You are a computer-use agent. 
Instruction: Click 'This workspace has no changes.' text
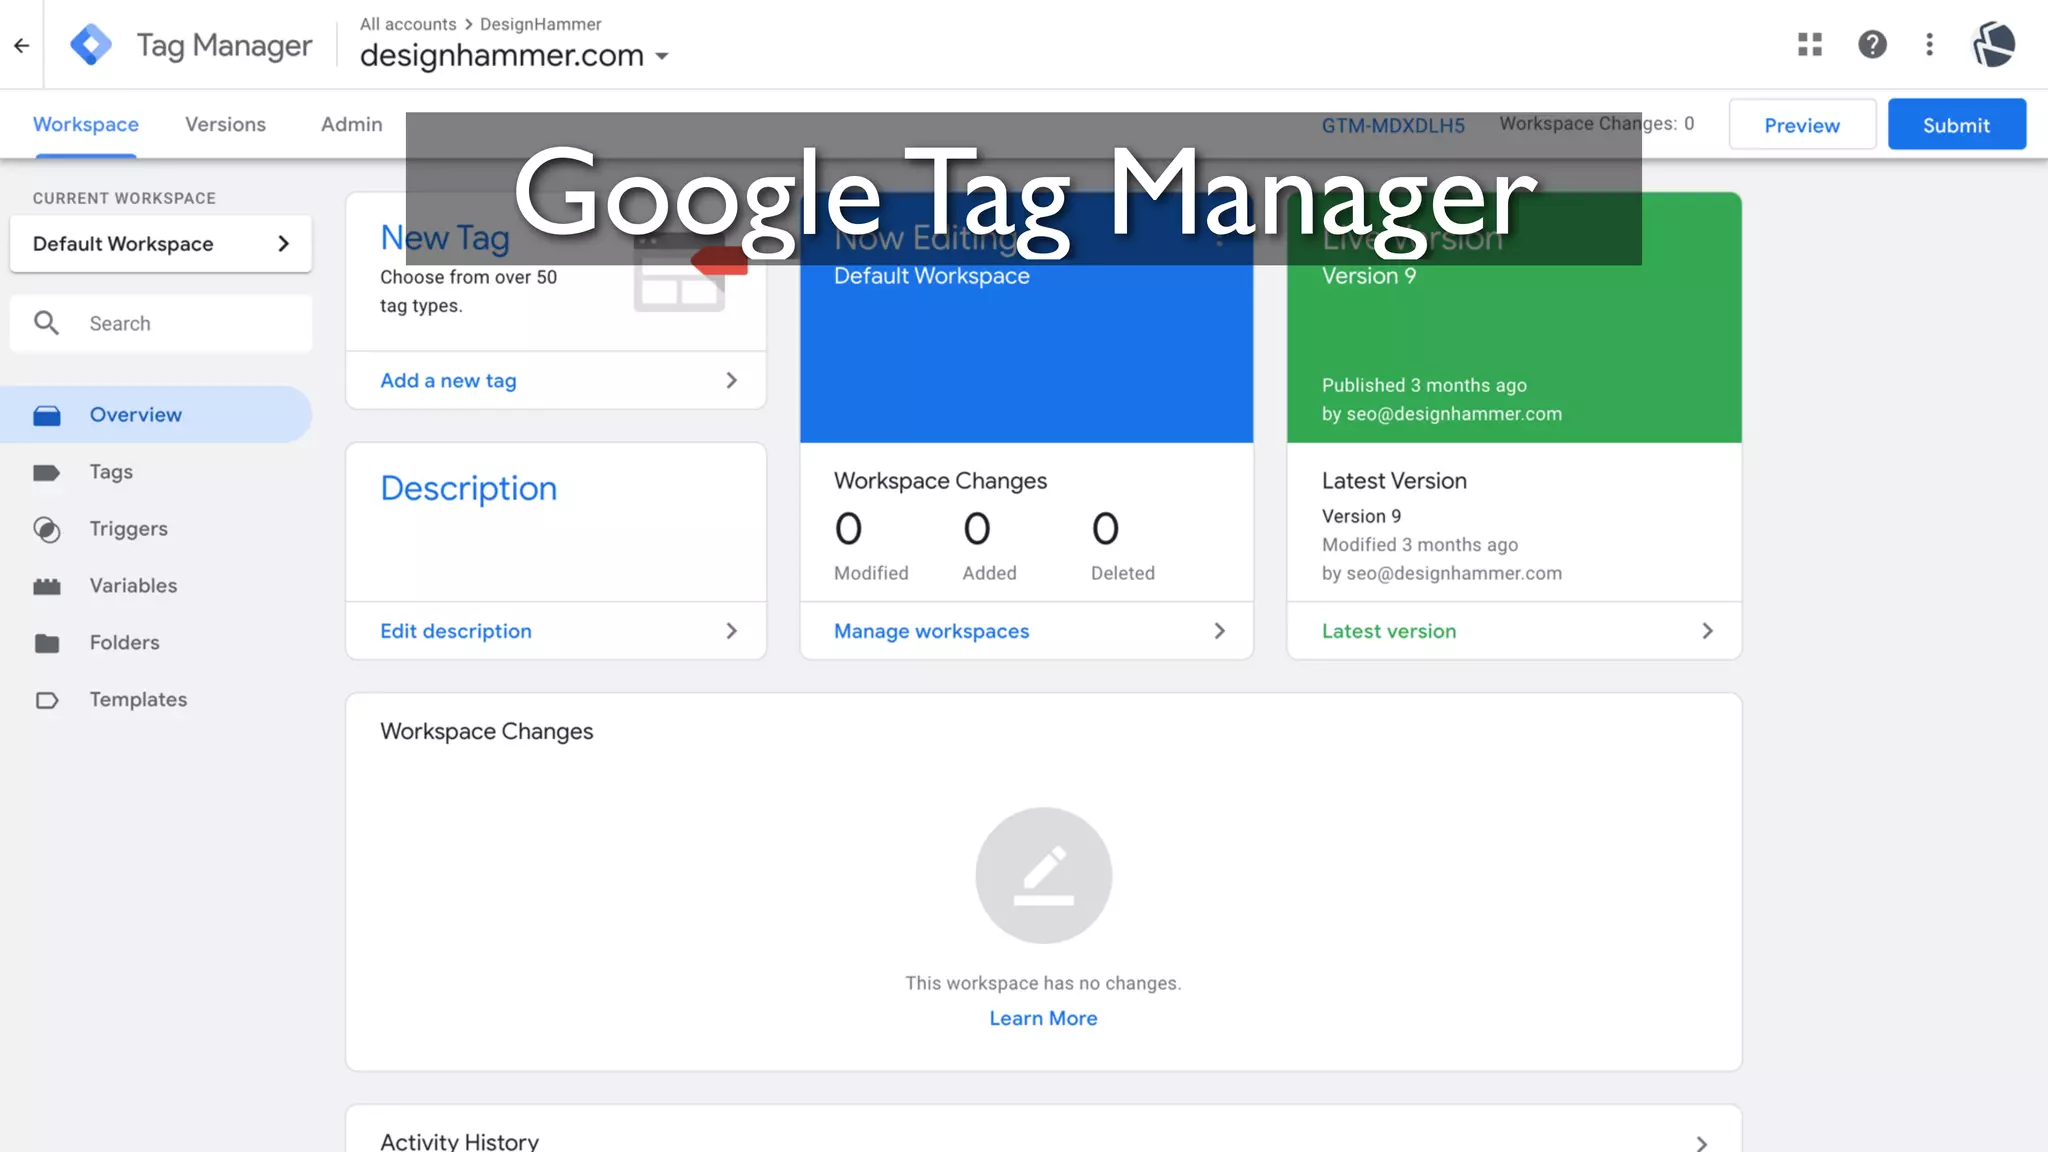[1043, 983]
